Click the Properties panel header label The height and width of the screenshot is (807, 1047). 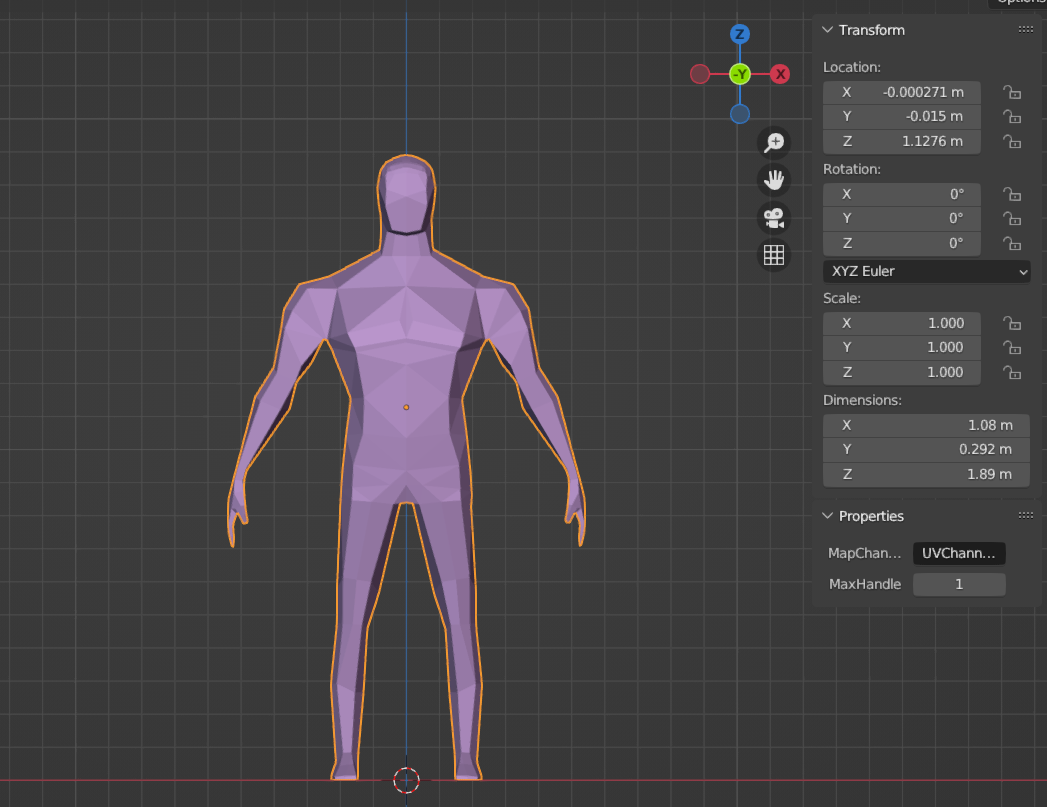(x=871, y=516)
